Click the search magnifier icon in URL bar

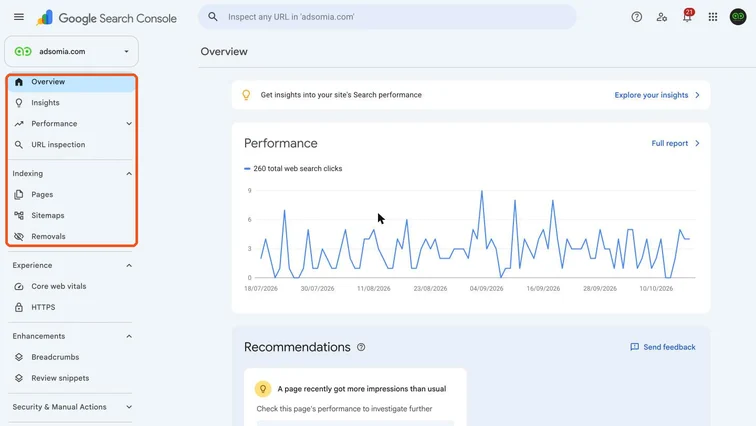click(213, 17)
